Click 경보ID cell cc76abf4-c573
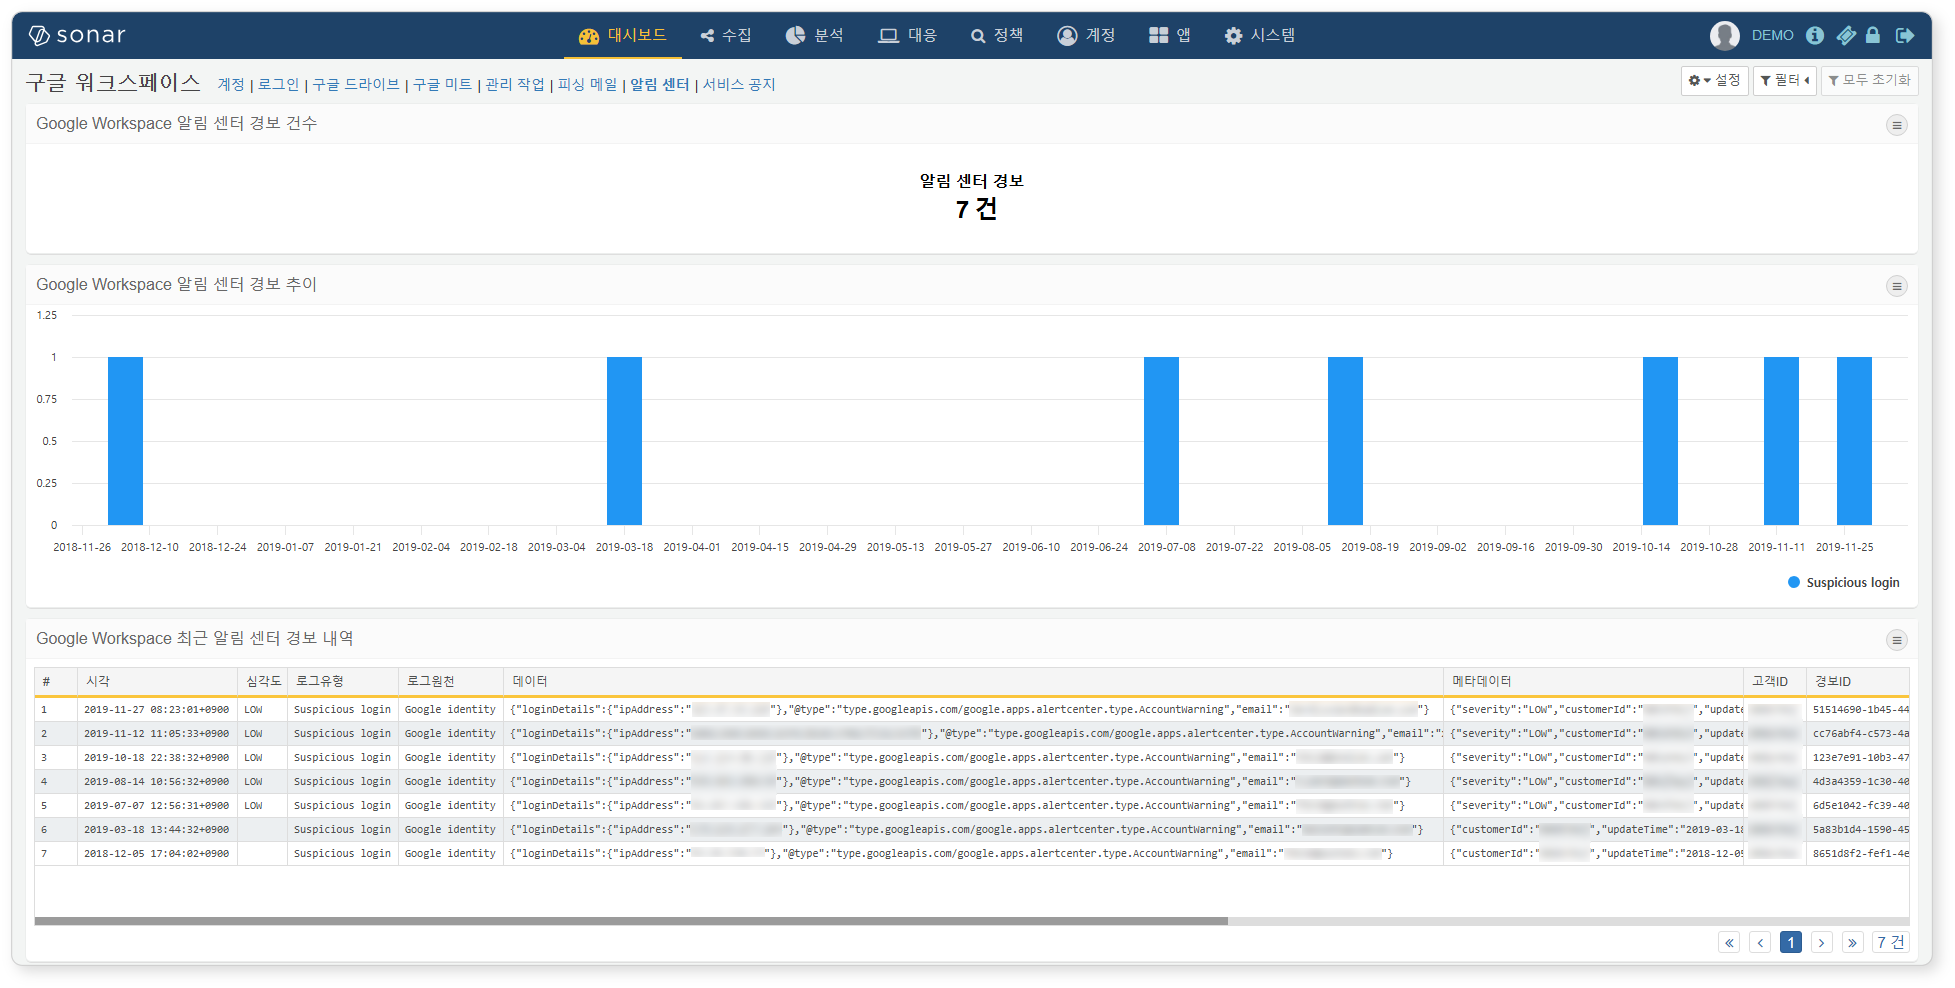1955x988 pixels. tap(1859, 734)
